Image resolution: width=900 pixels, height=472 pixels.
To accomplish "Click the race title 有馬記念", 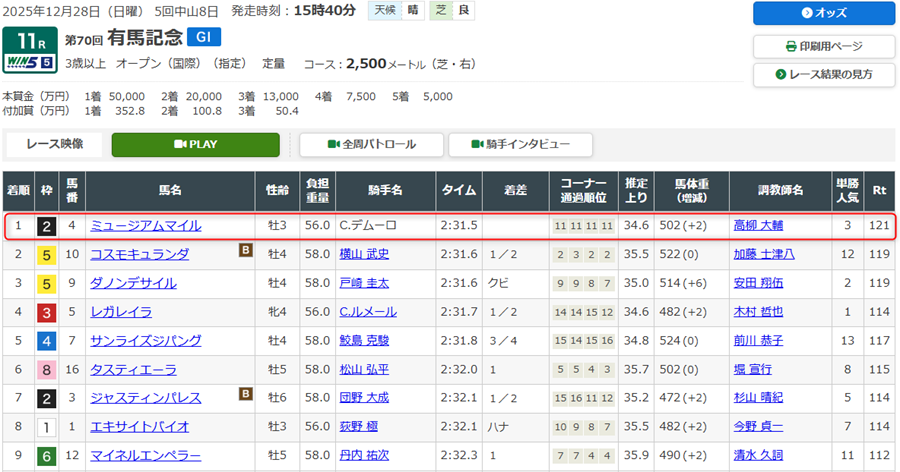I will coord(145,38).
